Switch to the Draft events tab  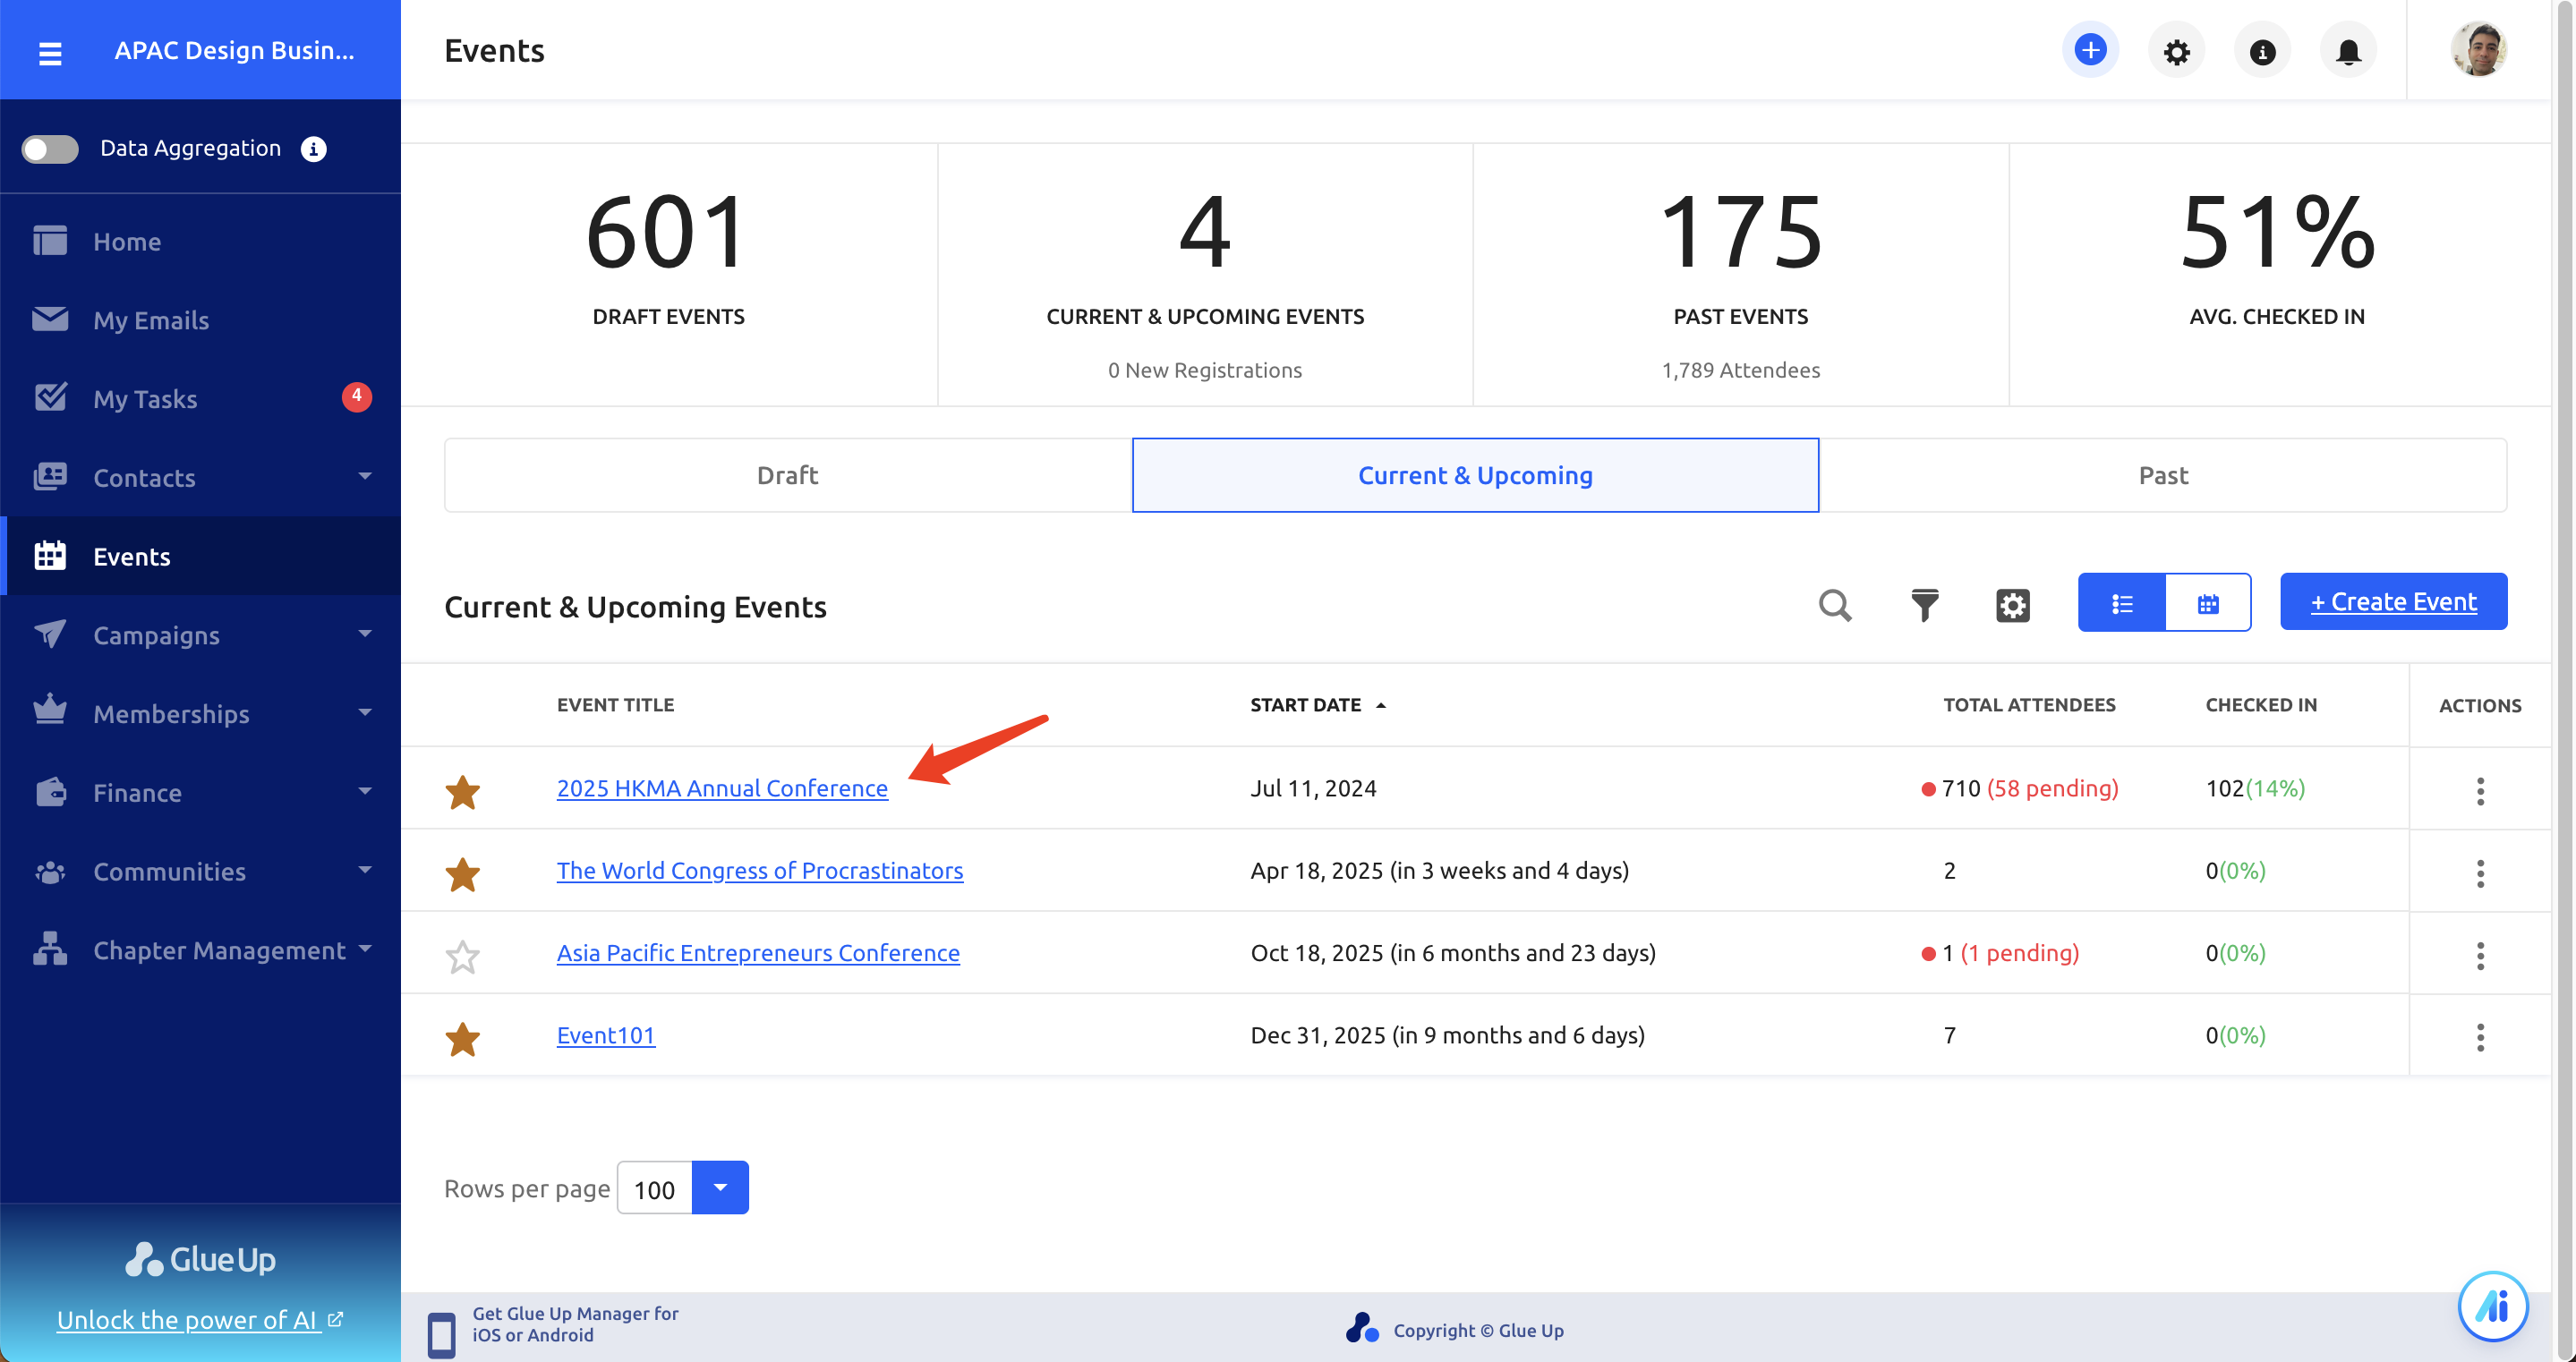tap(788, 475)
